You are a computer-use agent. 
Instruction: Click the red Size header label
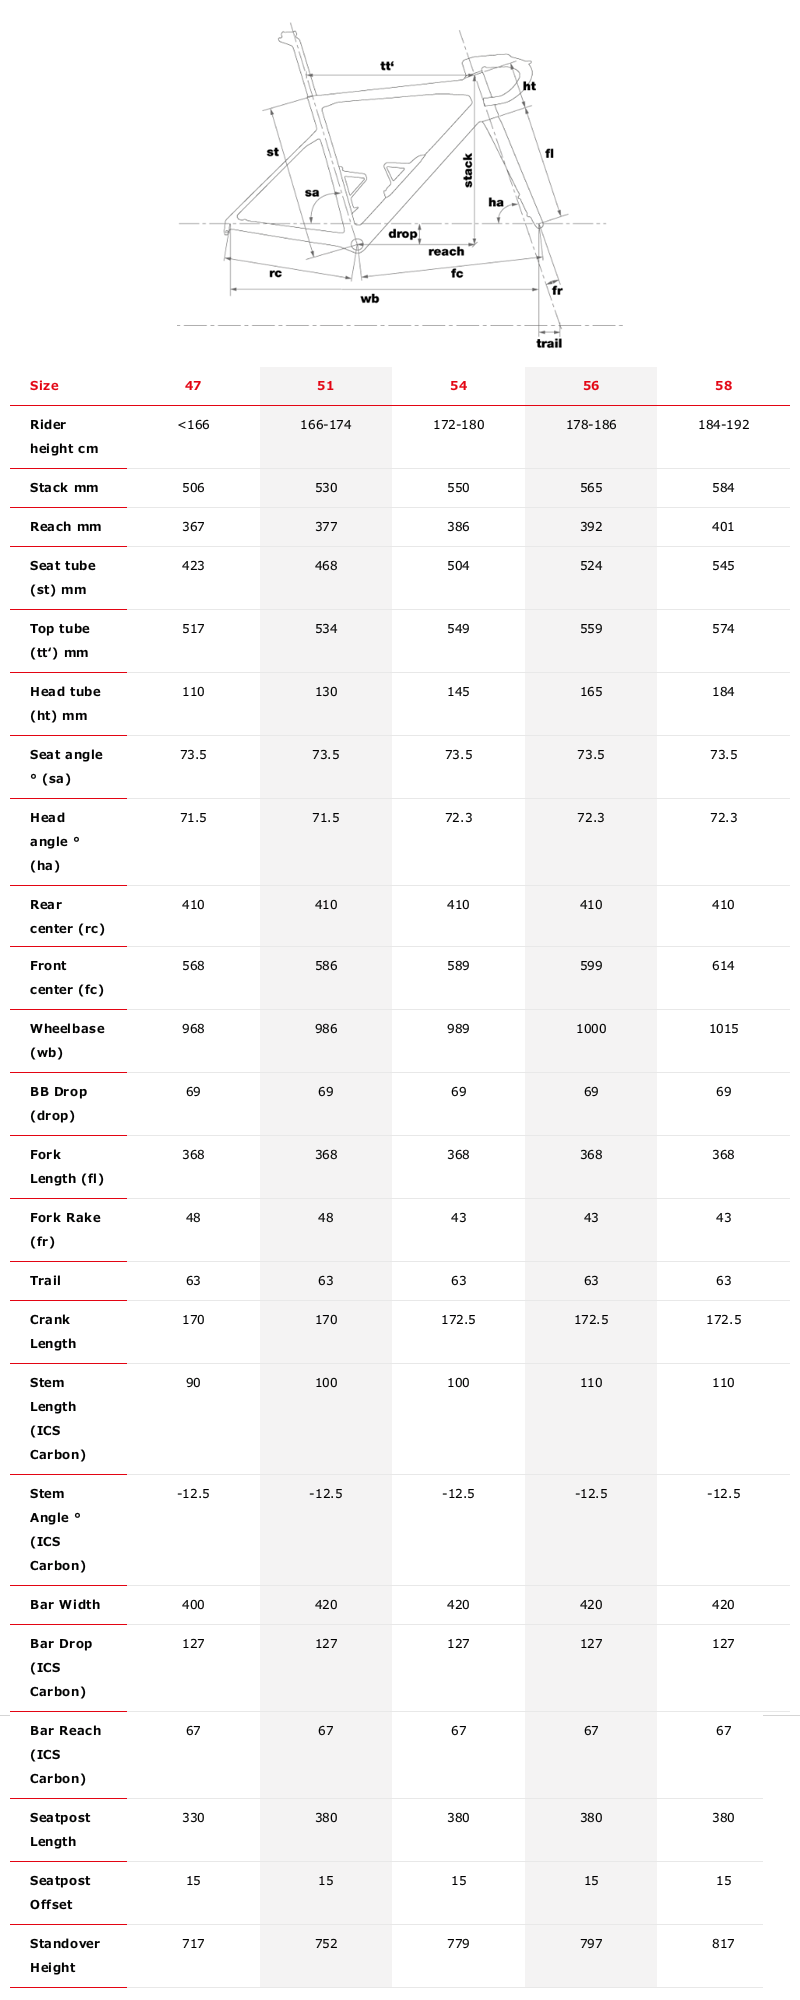[x=44, y=386]
